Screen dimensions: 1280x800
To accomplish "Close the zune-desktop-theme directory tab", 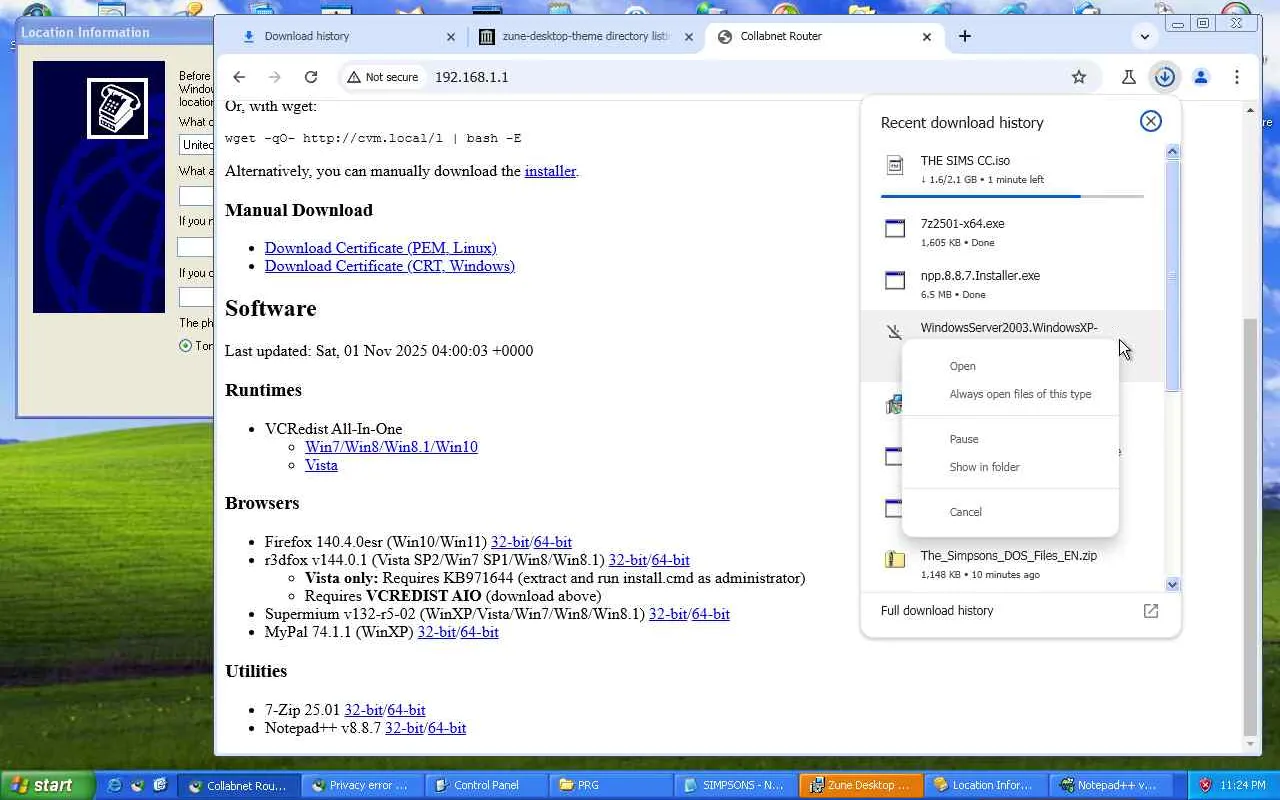I will tap(688, 37).
